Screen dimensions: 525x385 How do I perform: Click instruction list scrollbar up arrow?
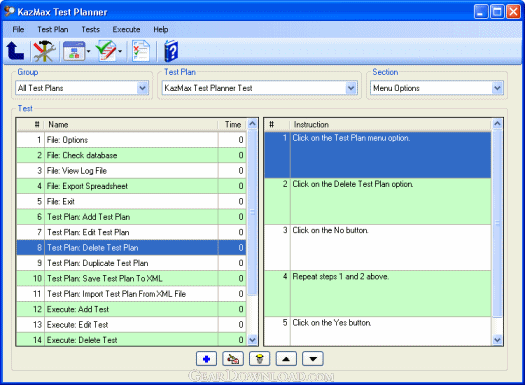tap(497, 124)
